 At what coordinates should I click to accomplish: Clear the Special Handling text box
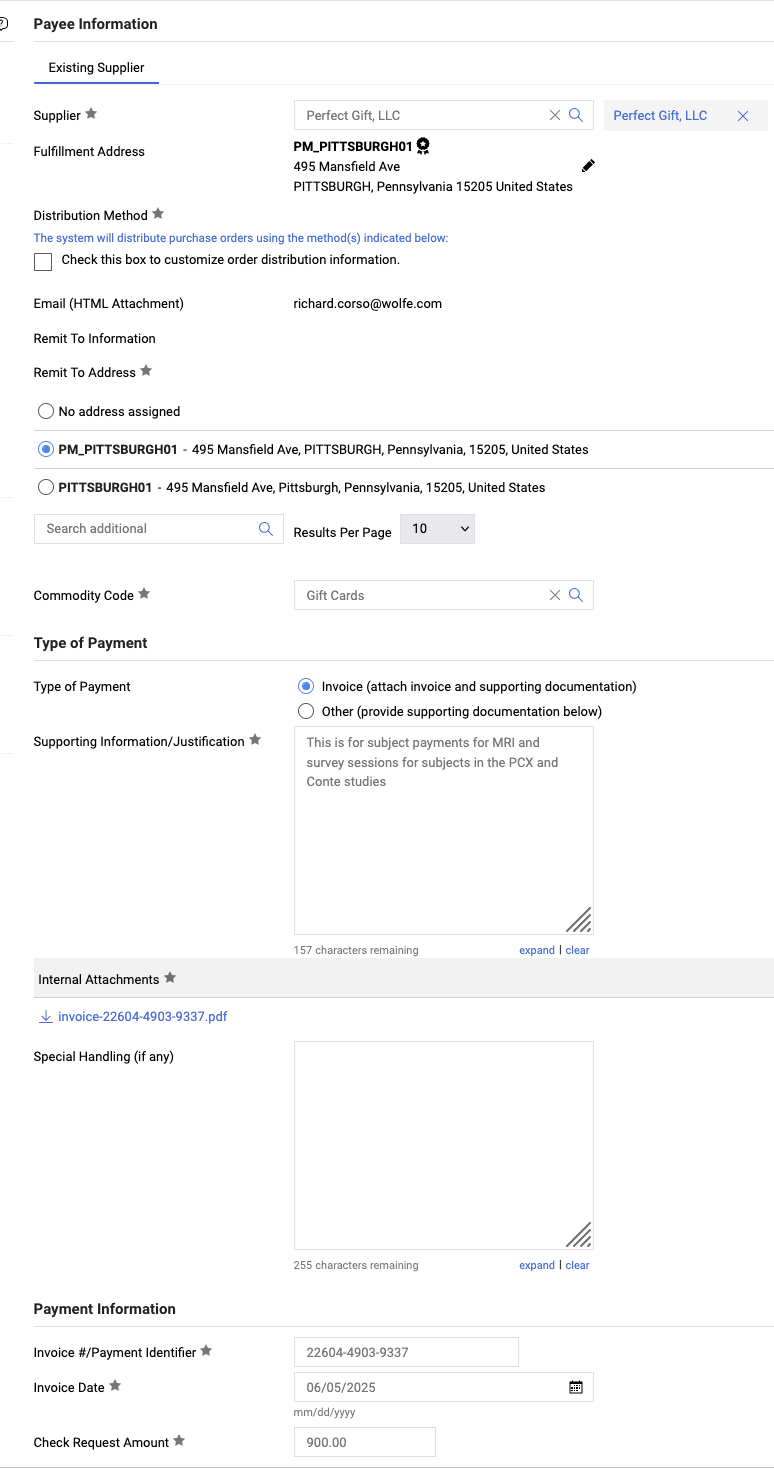click(x=577, y=1265)
